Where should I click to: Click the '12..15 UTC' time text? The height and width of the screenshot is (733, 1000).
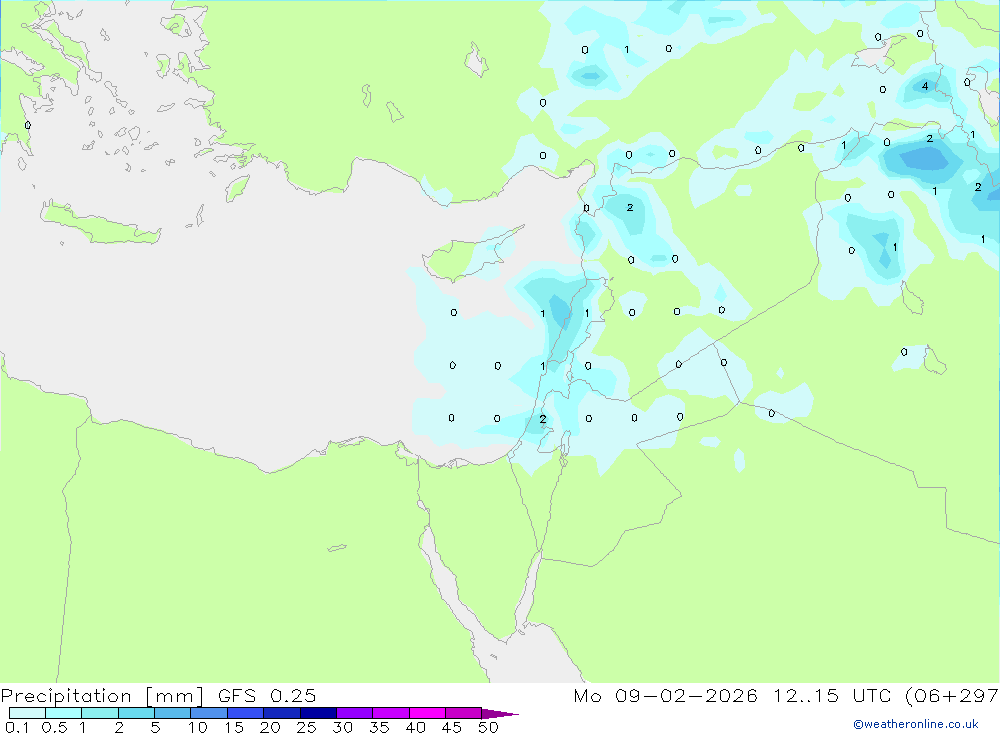pos(833,696)
